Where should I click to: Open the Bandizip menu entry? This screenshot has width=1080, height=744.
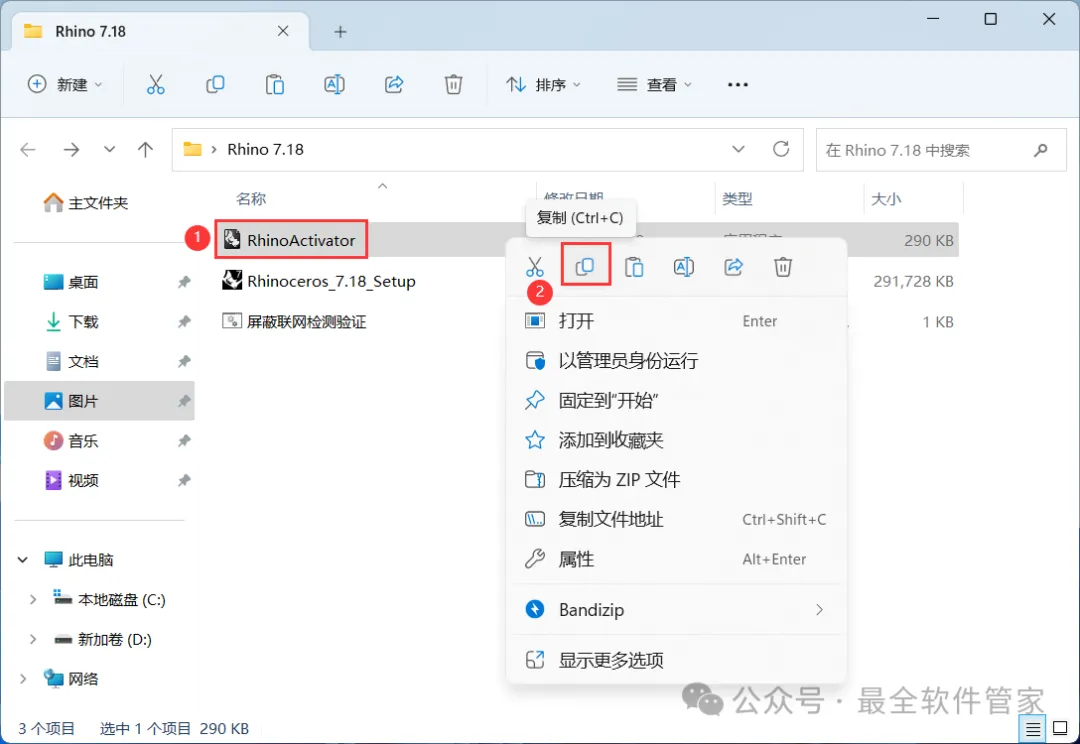[676, 610]
